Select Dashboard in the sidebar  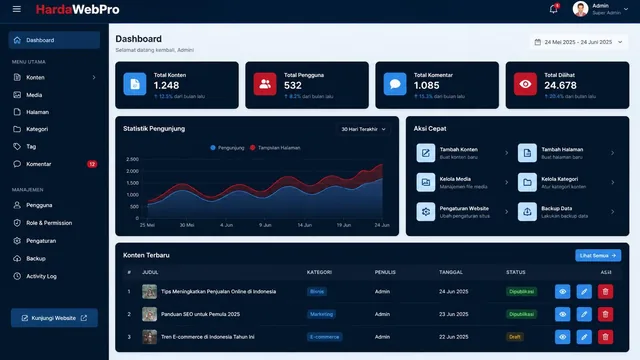click(54, 40)
